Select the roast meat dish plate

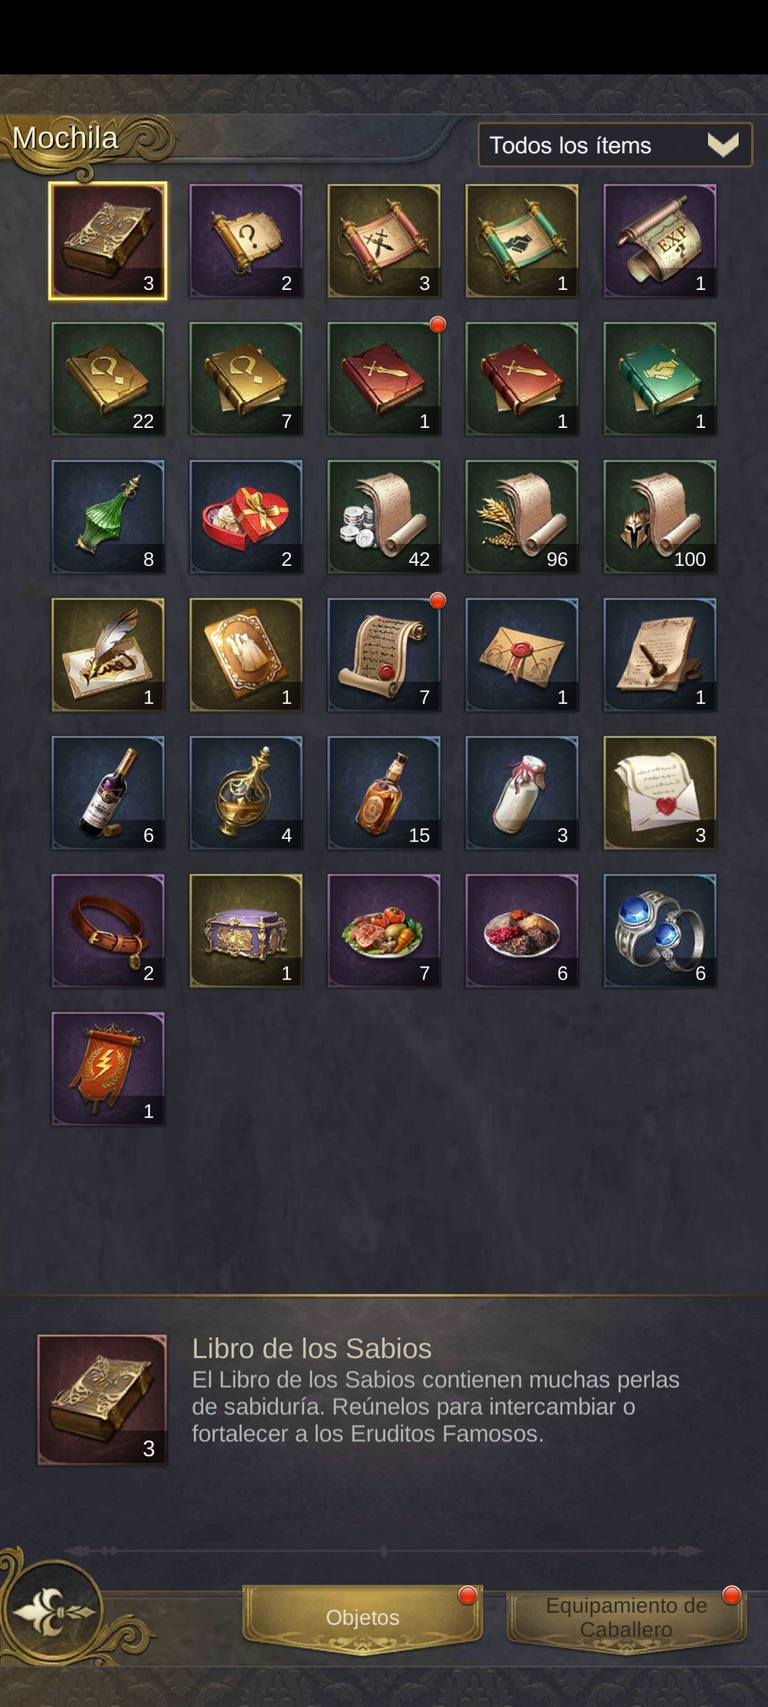384,931
